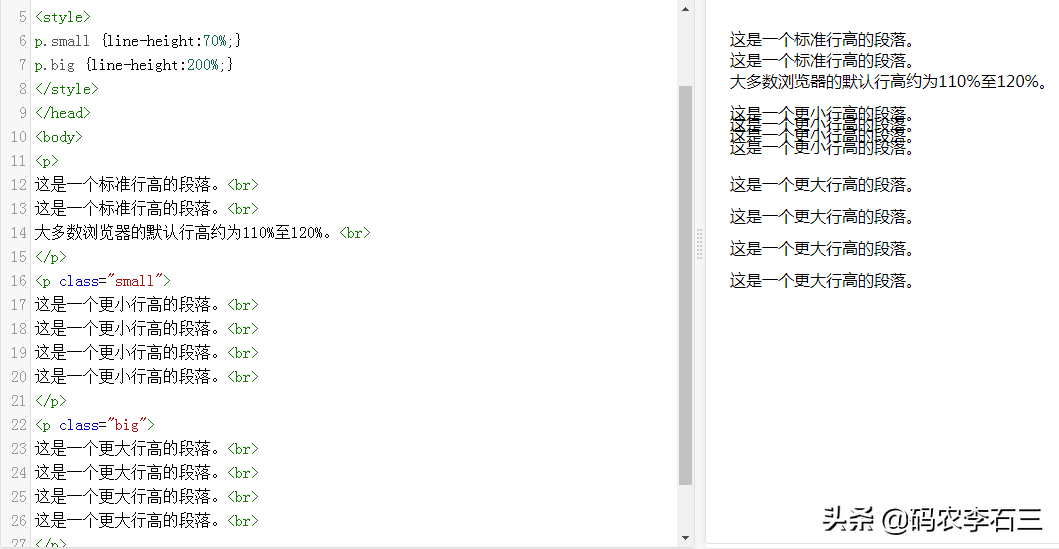Click the <body> tag on line 10

[59, 137]
